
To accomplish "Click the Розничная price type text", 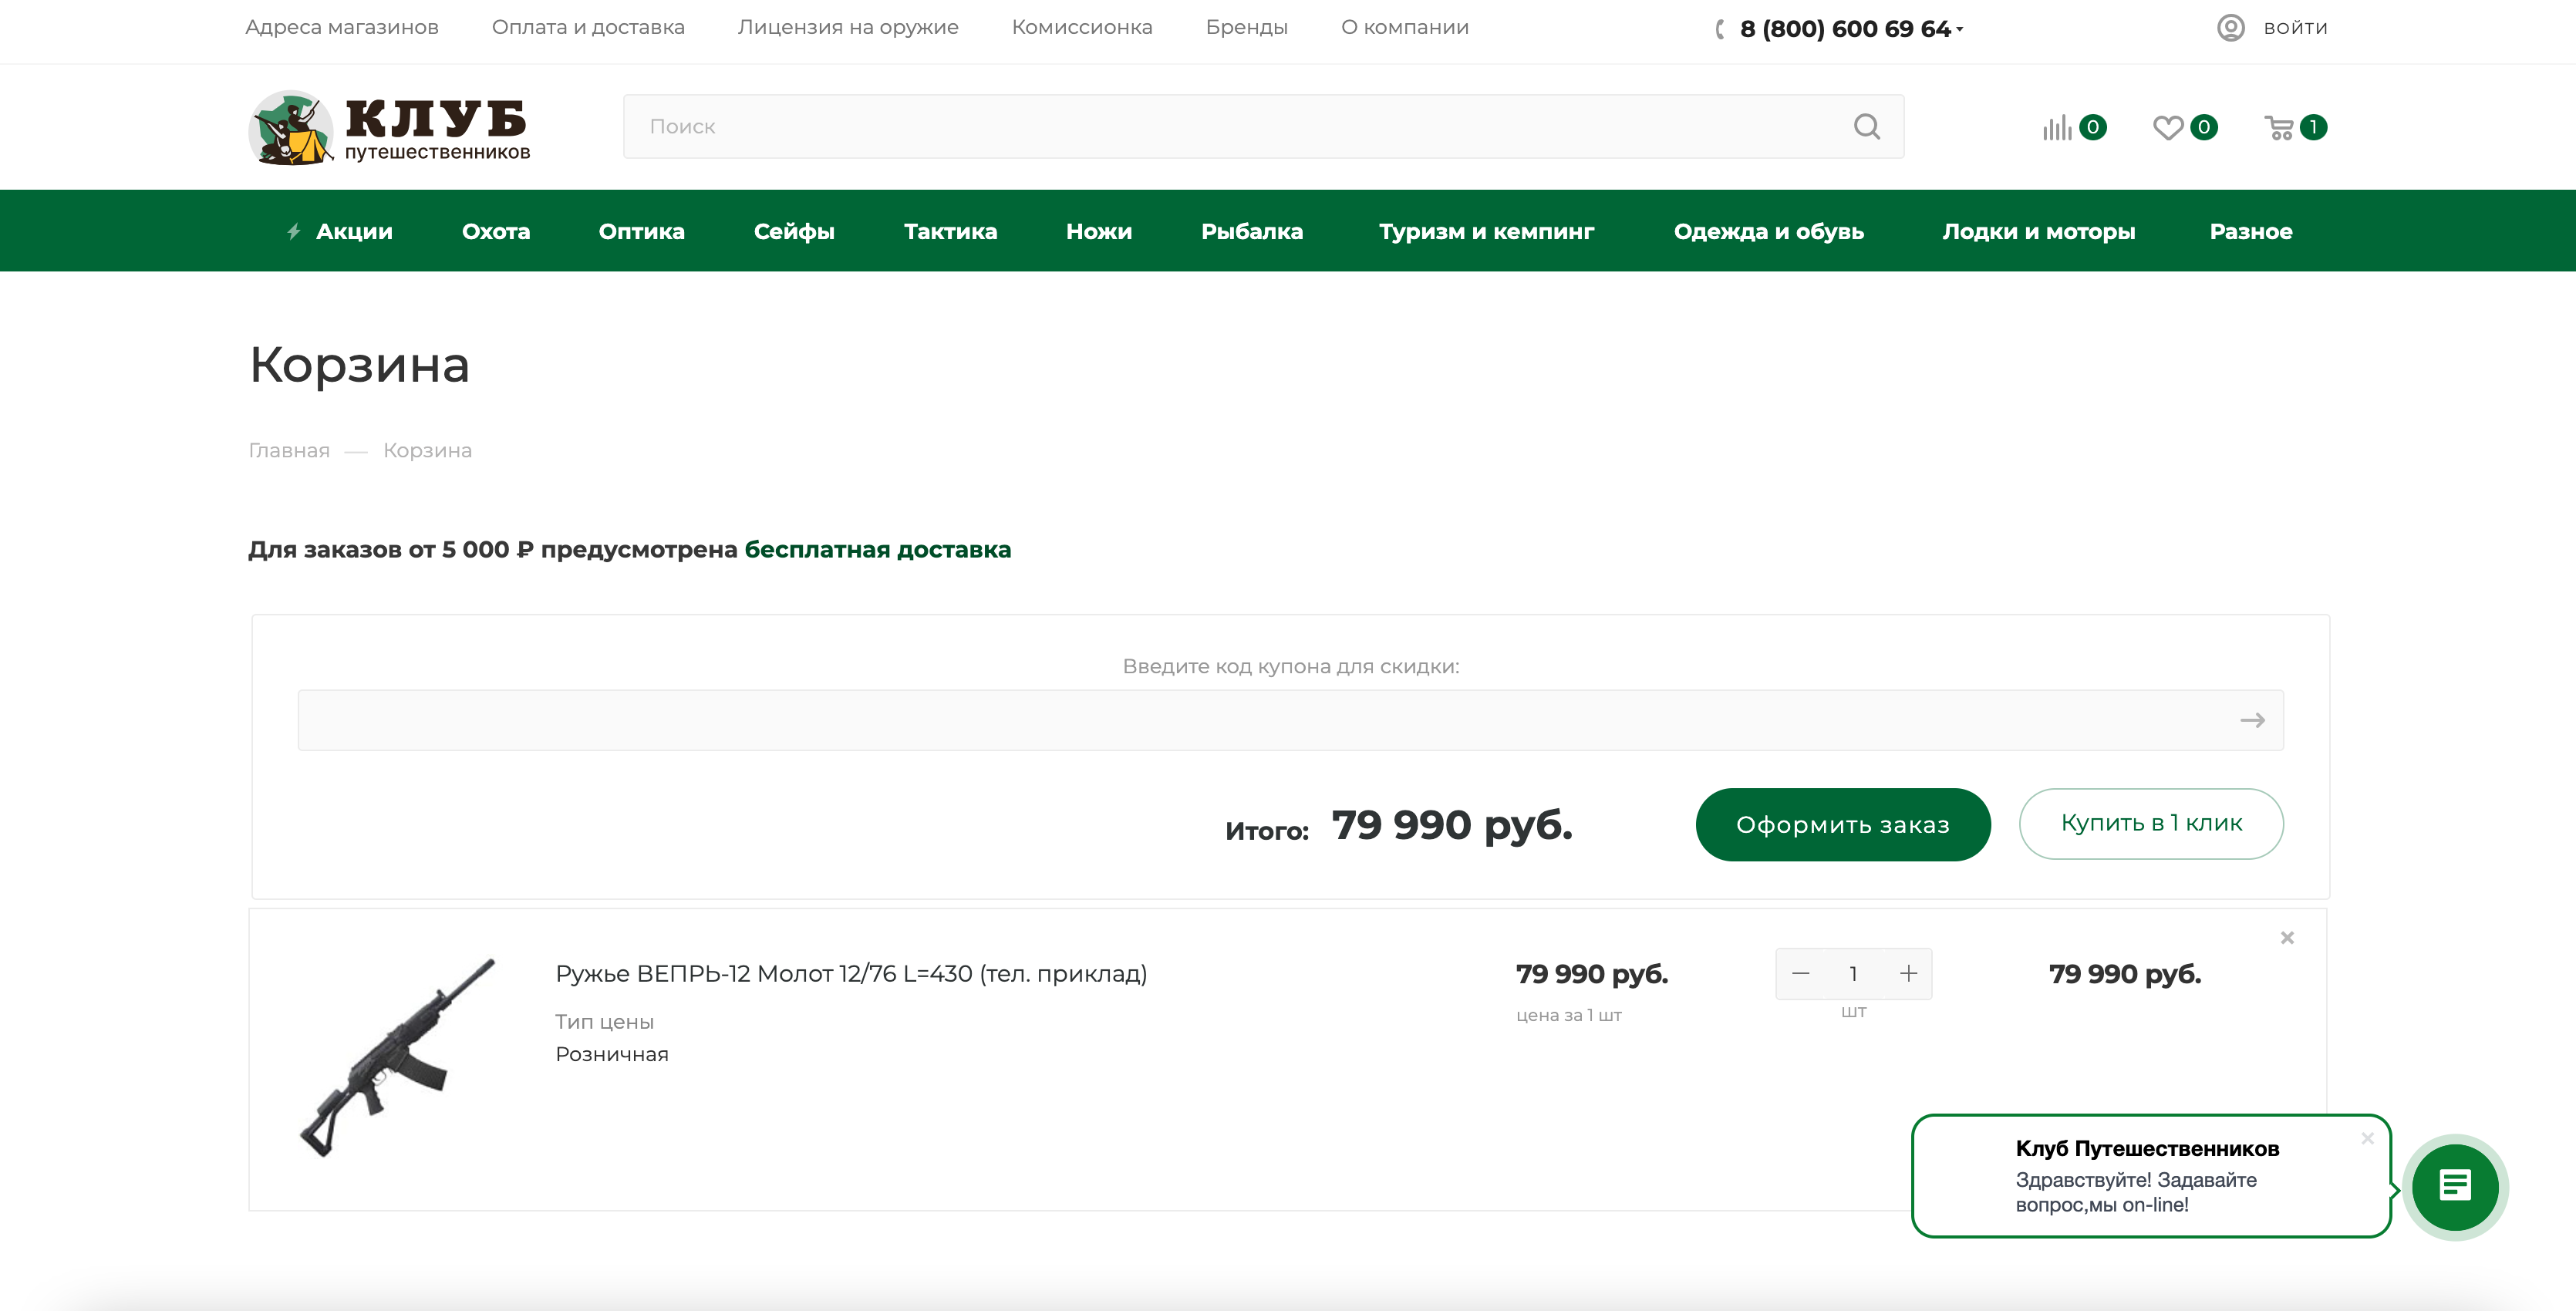I will click(x=612, y=1054).
